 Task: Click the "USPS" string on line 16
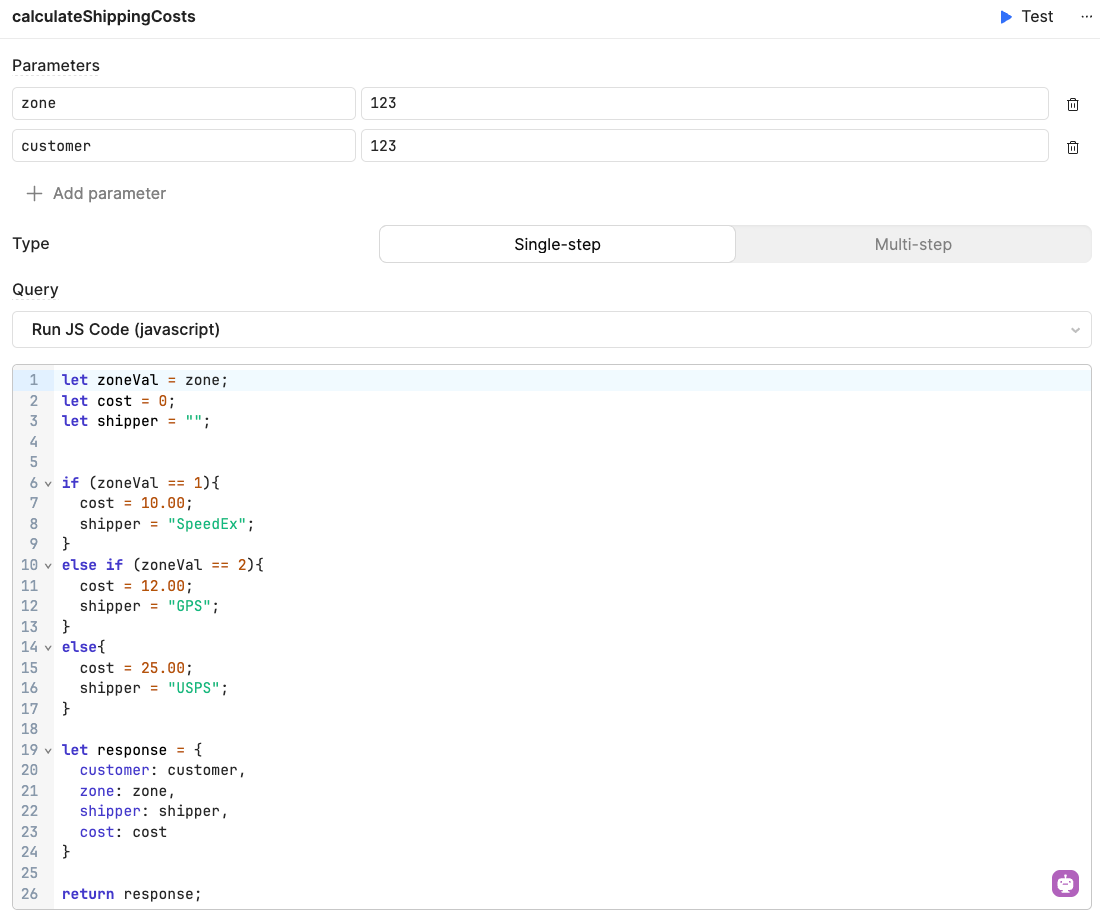pyautogui.click(x=194, y=688)
